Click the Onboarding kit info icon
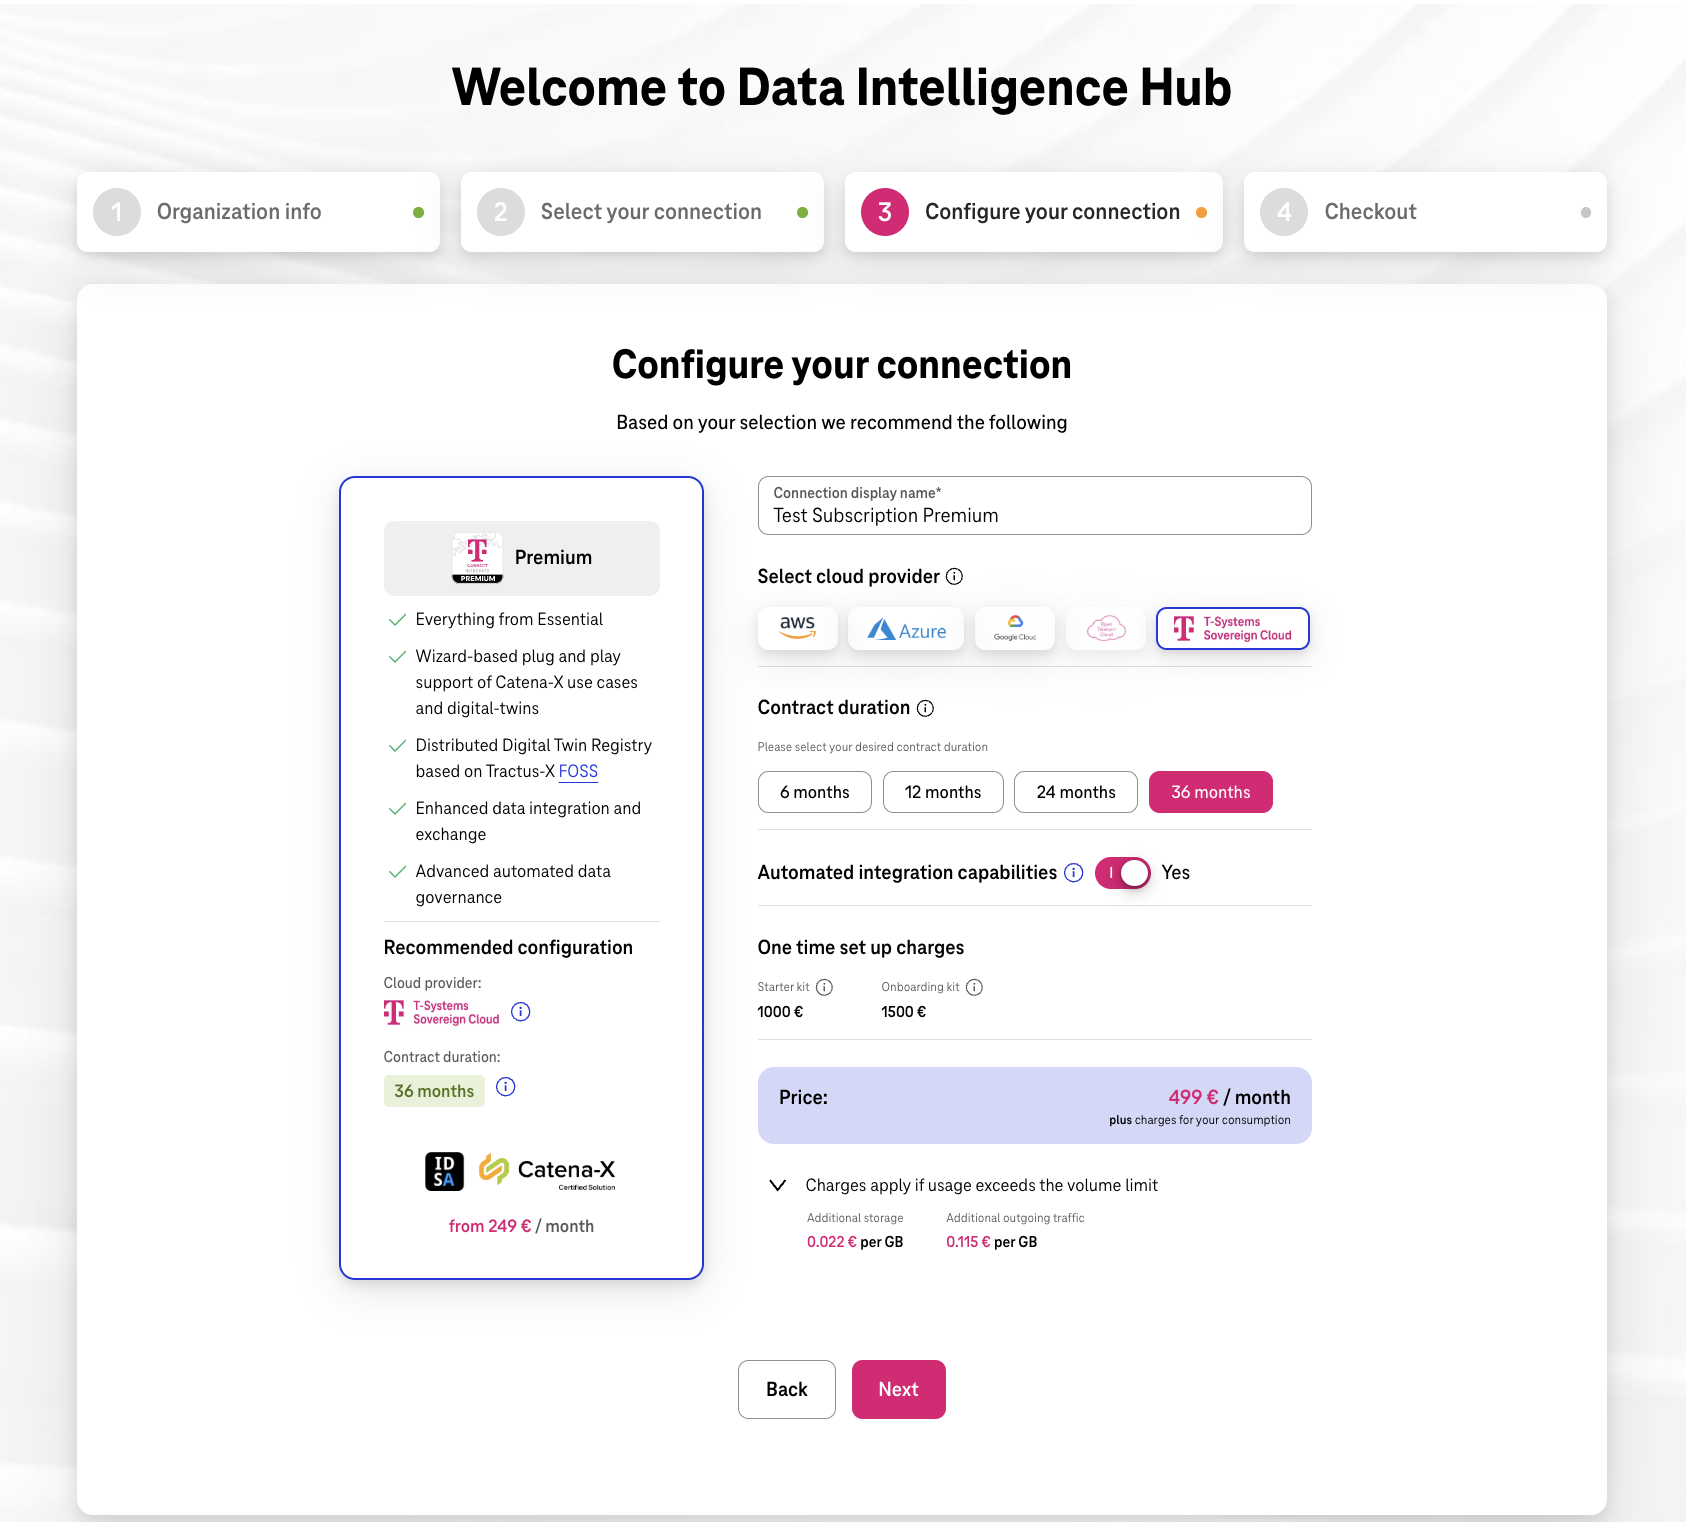This screenshot has height=1522, width=1686. pos(974,987)
